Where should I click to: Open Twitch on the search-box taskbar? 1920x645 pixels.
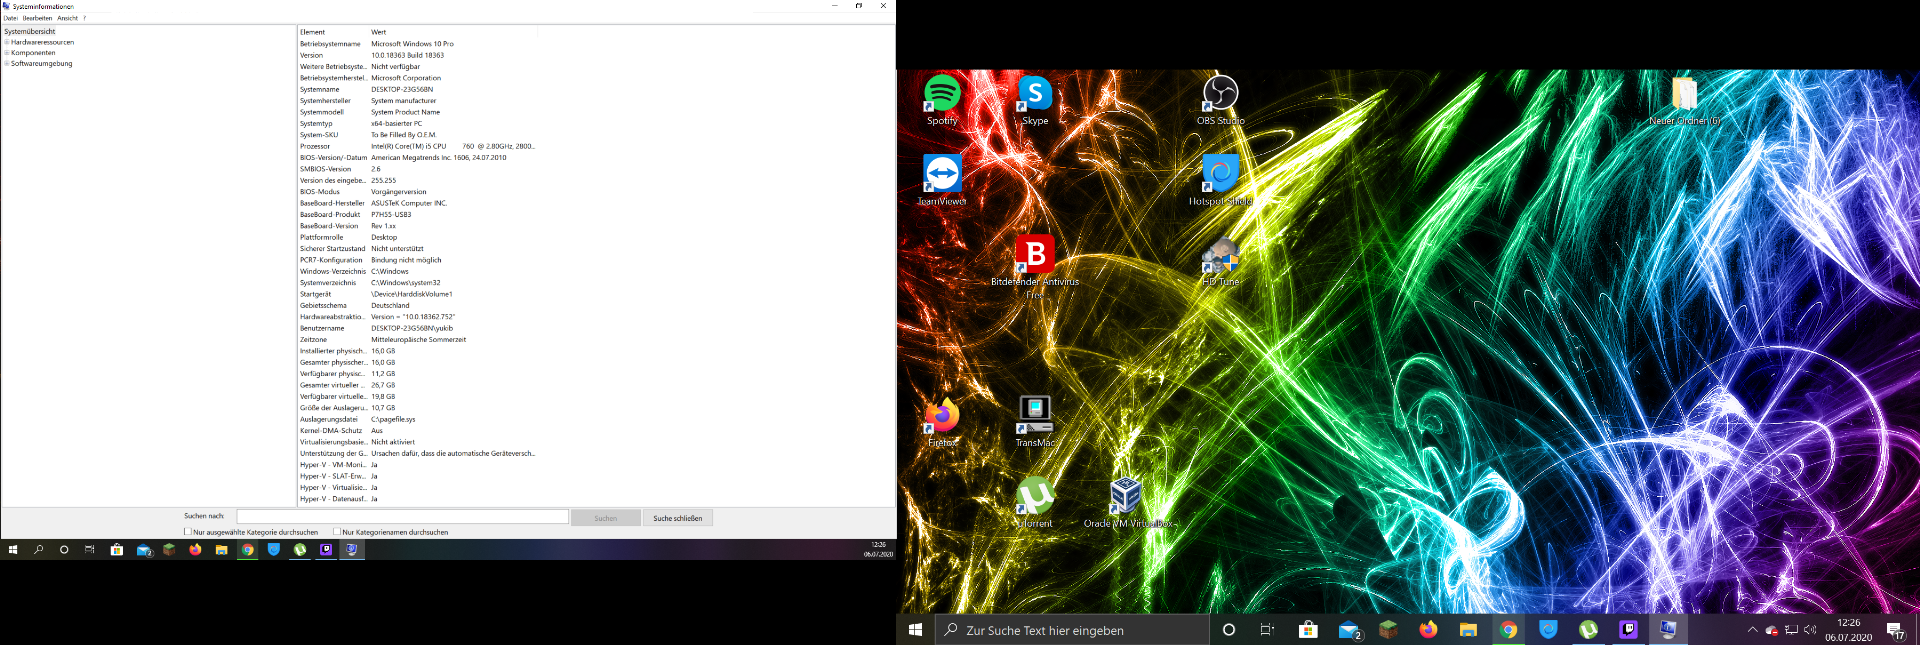pyautogui.click(x=1628, y=630)
